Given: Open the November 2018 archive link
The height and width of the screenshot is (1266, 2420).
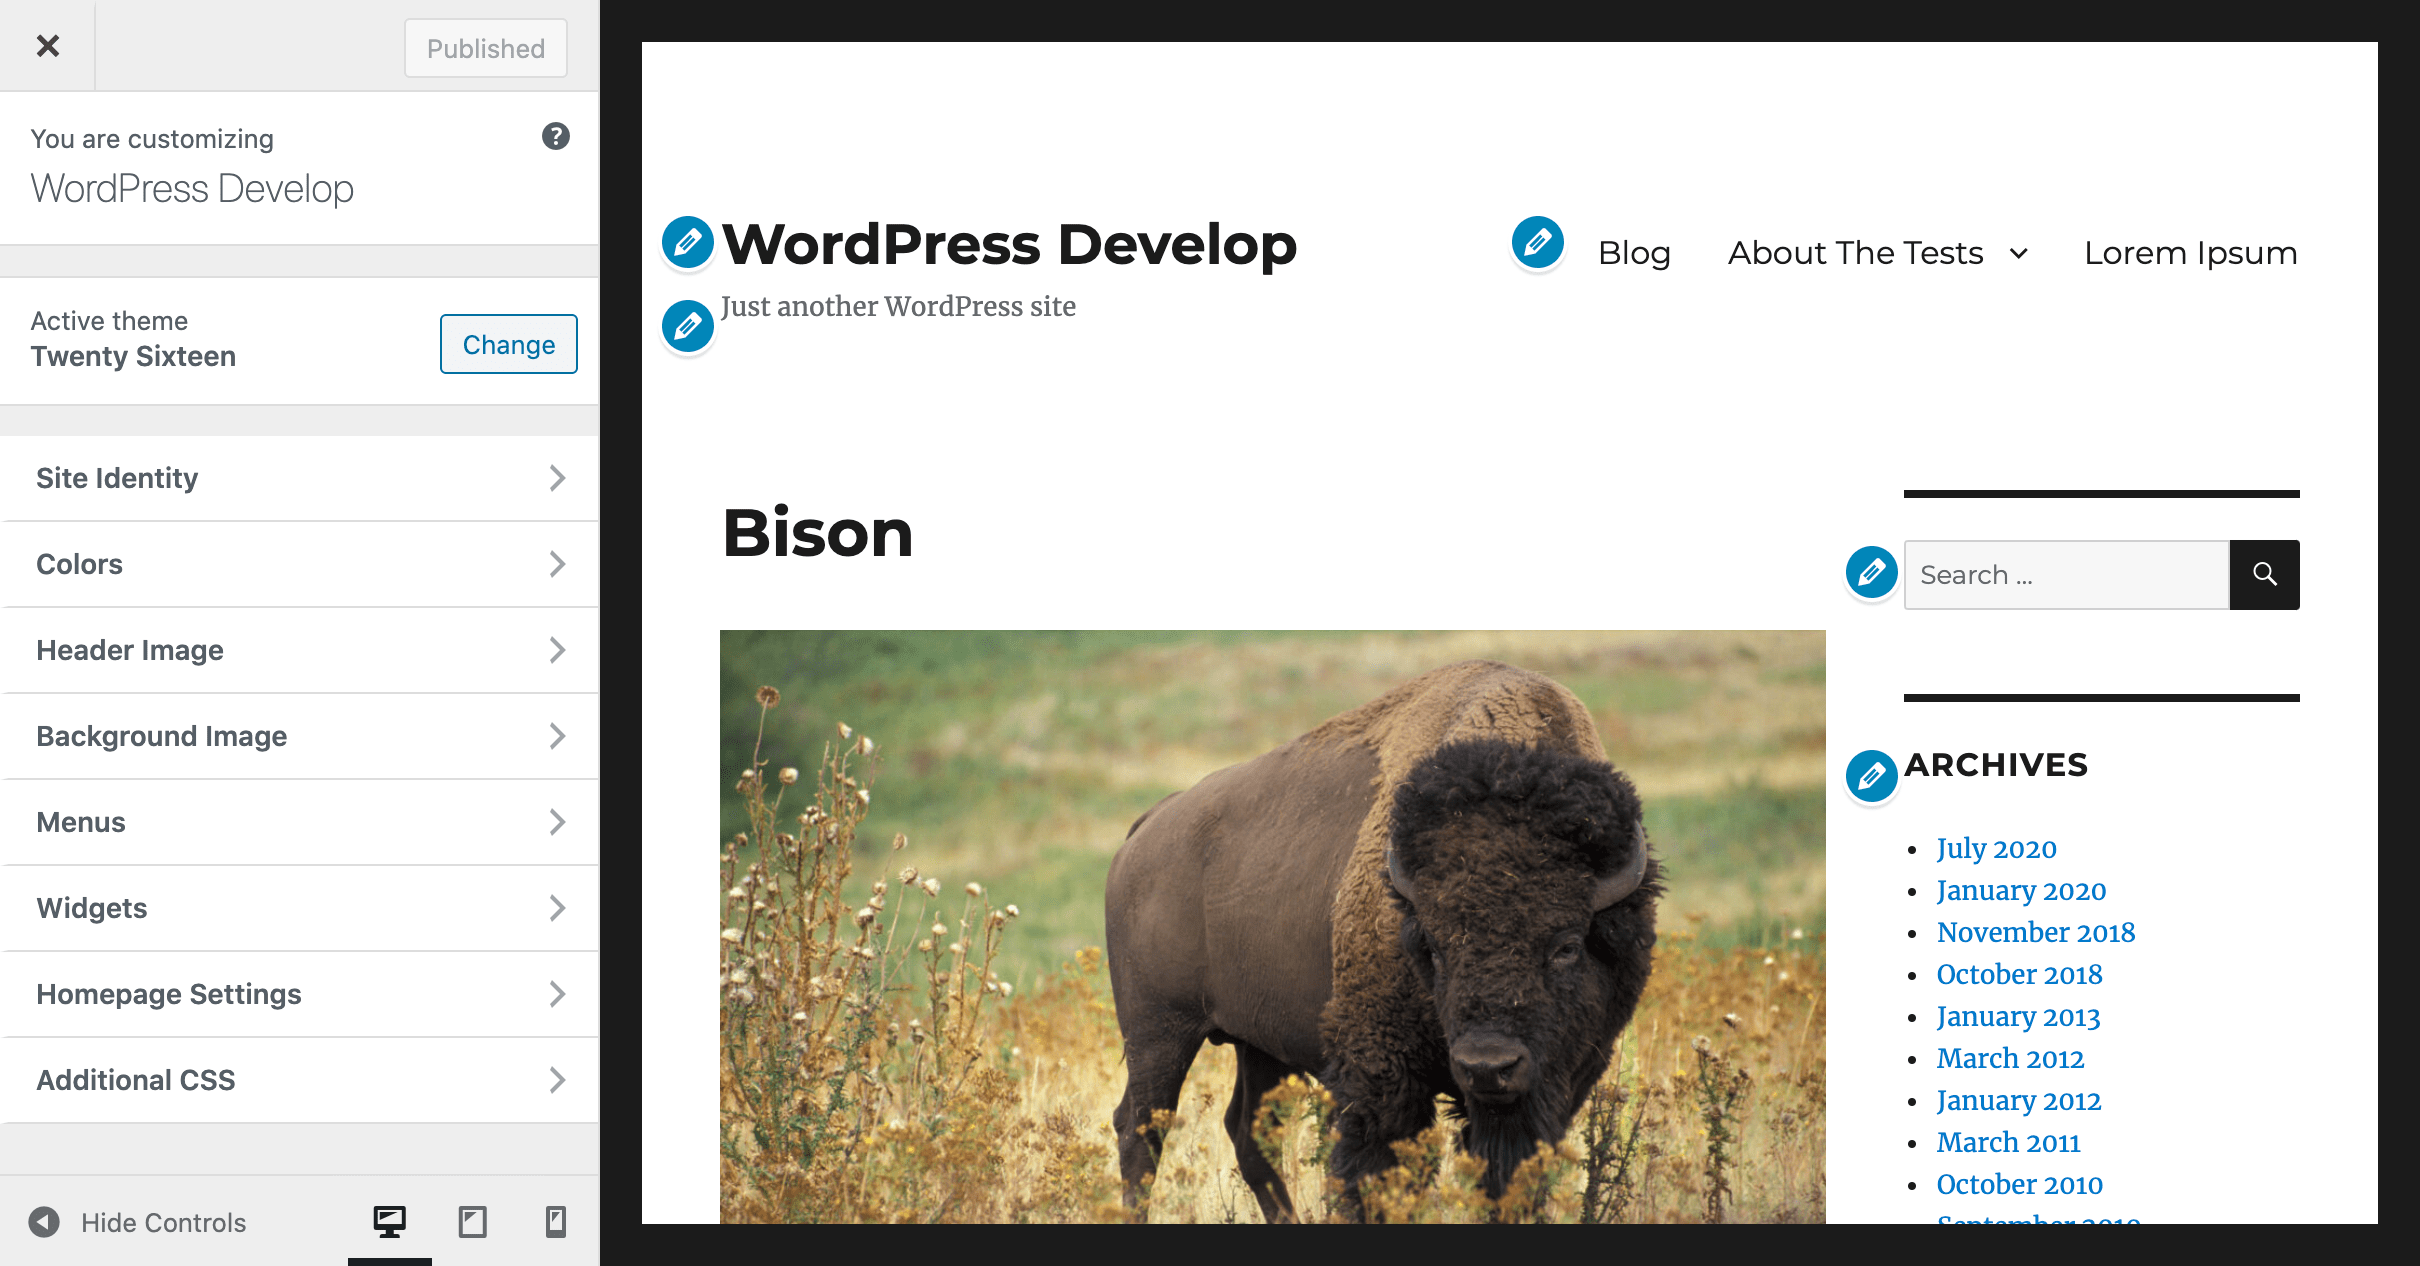Looking at the screenshot, I should (x=2036, y=932).
